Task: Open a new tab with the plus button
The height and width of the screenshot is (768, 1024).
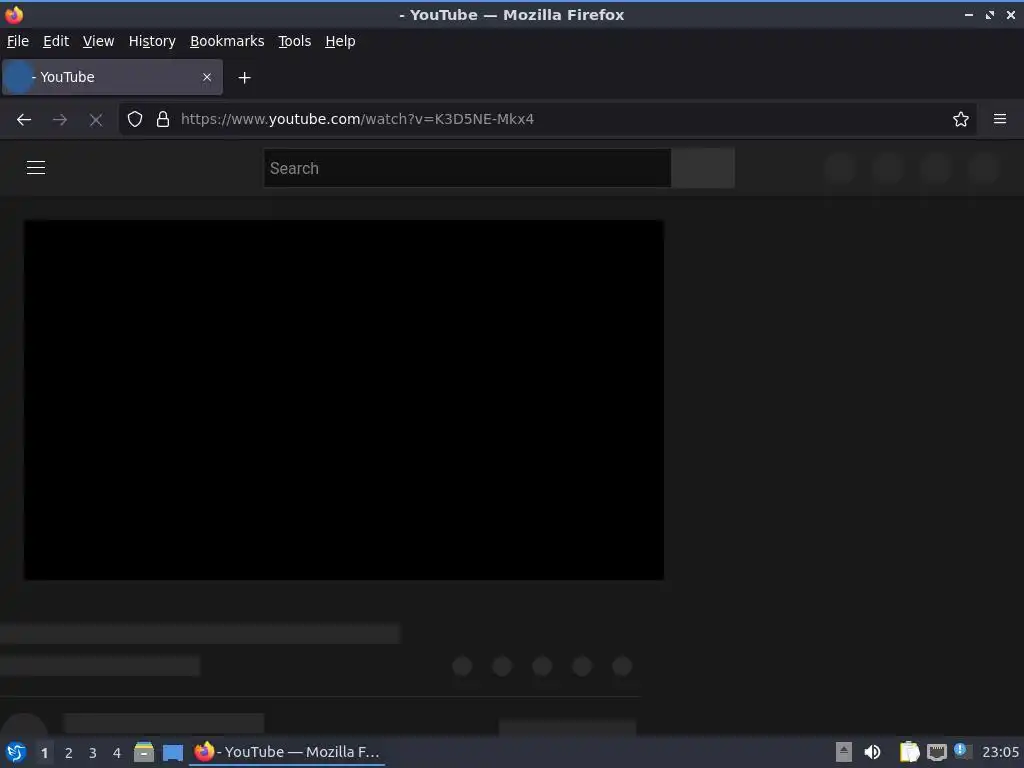Action: coord(244,78)
